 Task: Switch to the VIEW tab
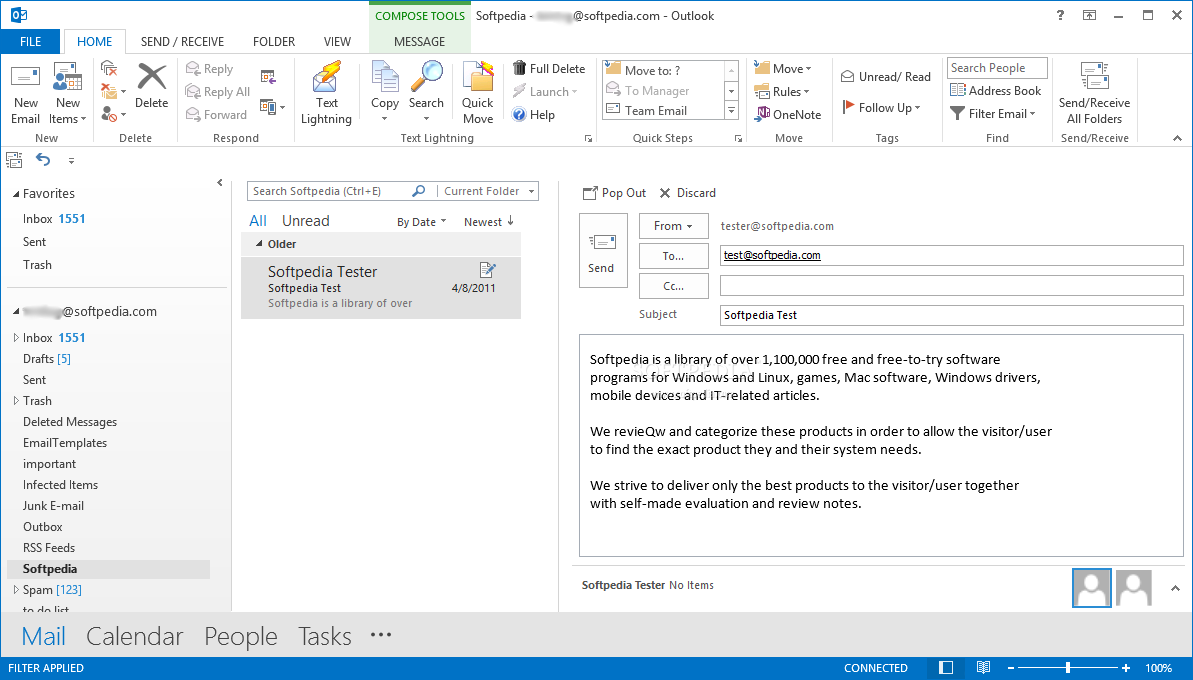click(337, 42)
